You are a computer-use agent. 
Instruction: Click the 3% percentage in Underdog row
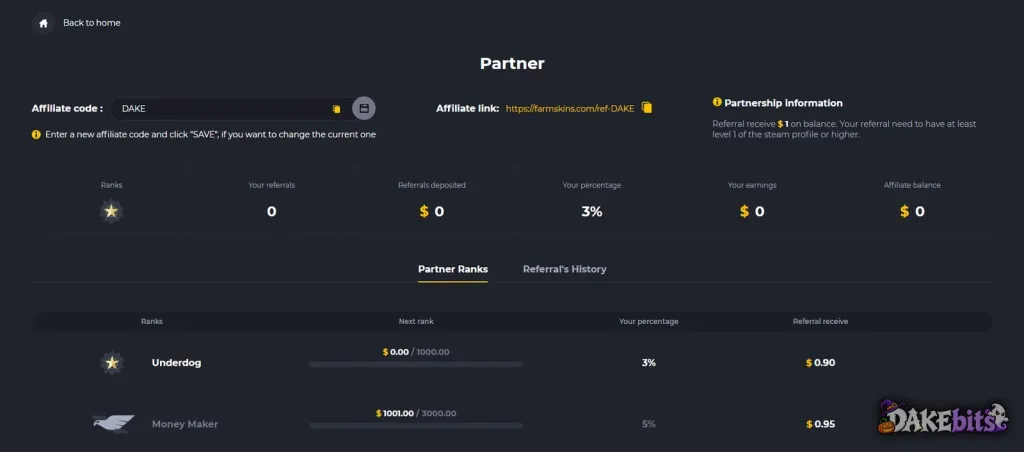[x=648, y=363]
